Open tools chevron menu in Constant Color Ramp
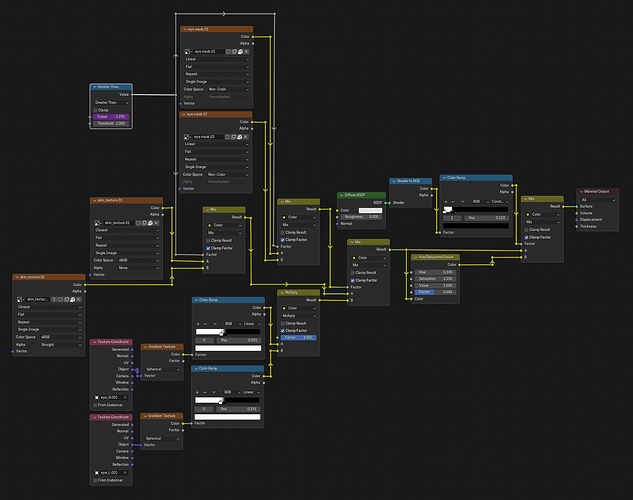Screen dimensions: 633x500 coord(463,201)
